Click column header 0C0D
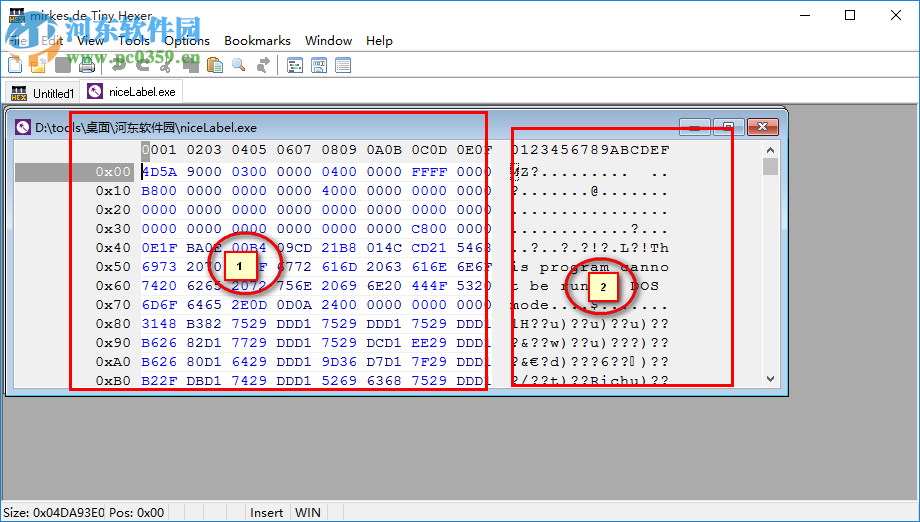920x522 pixels. click(429, 150)
